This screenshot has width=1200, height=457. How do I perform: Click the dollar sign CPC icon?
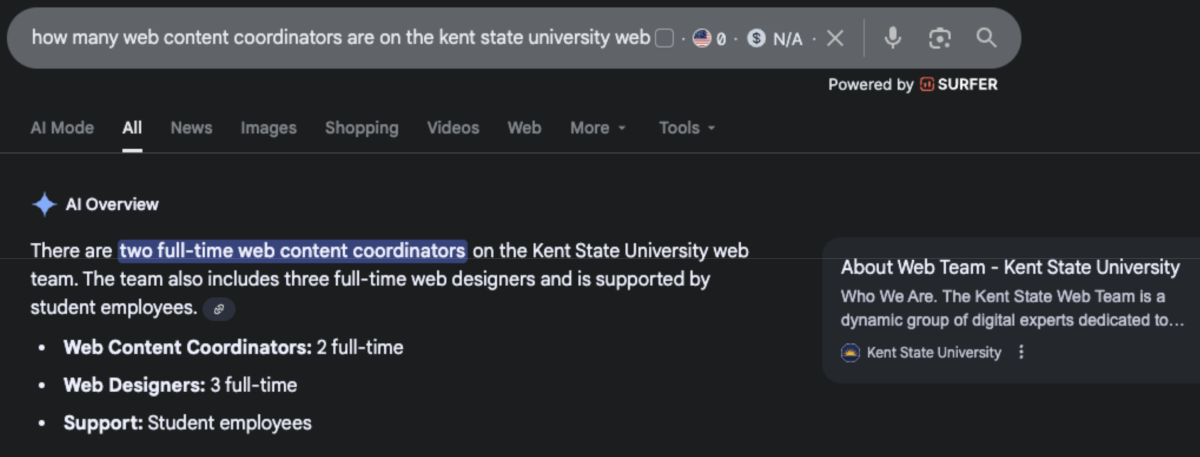pyautogui.click(x=756, y=38)
